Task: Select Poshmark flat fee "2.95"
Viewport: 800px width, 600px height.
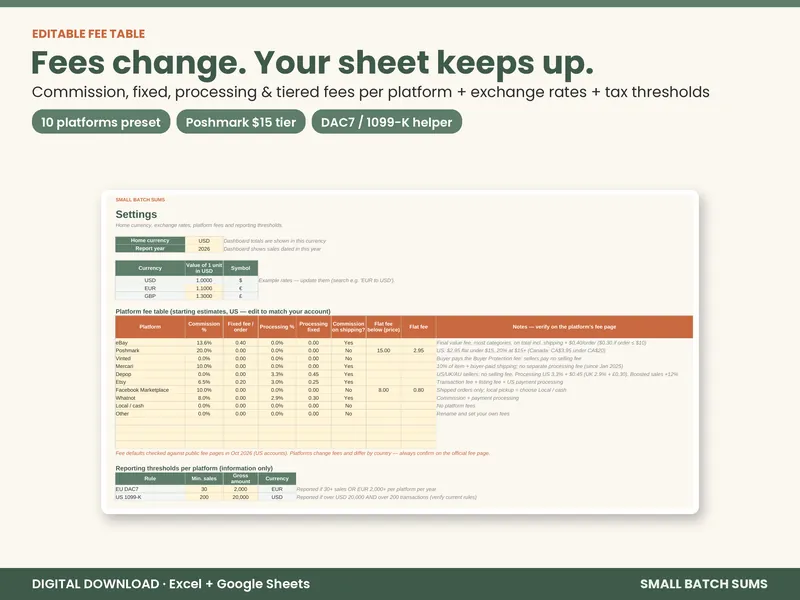Action: point(418,351)
